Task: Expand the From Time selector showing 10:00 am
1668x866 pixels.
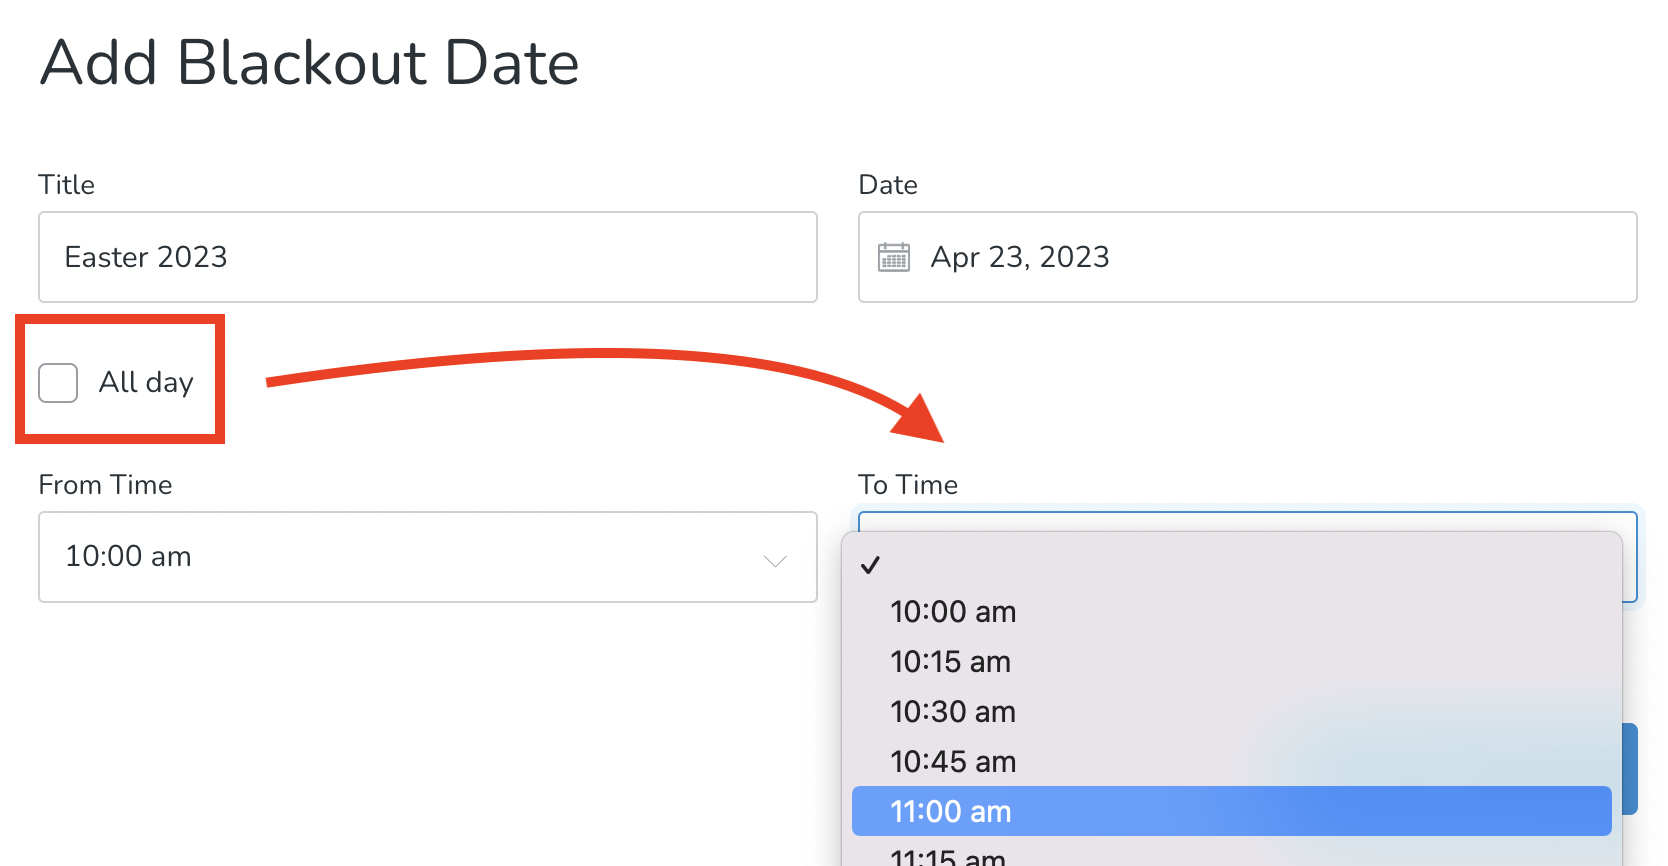Action: click(x=427, y=557)
